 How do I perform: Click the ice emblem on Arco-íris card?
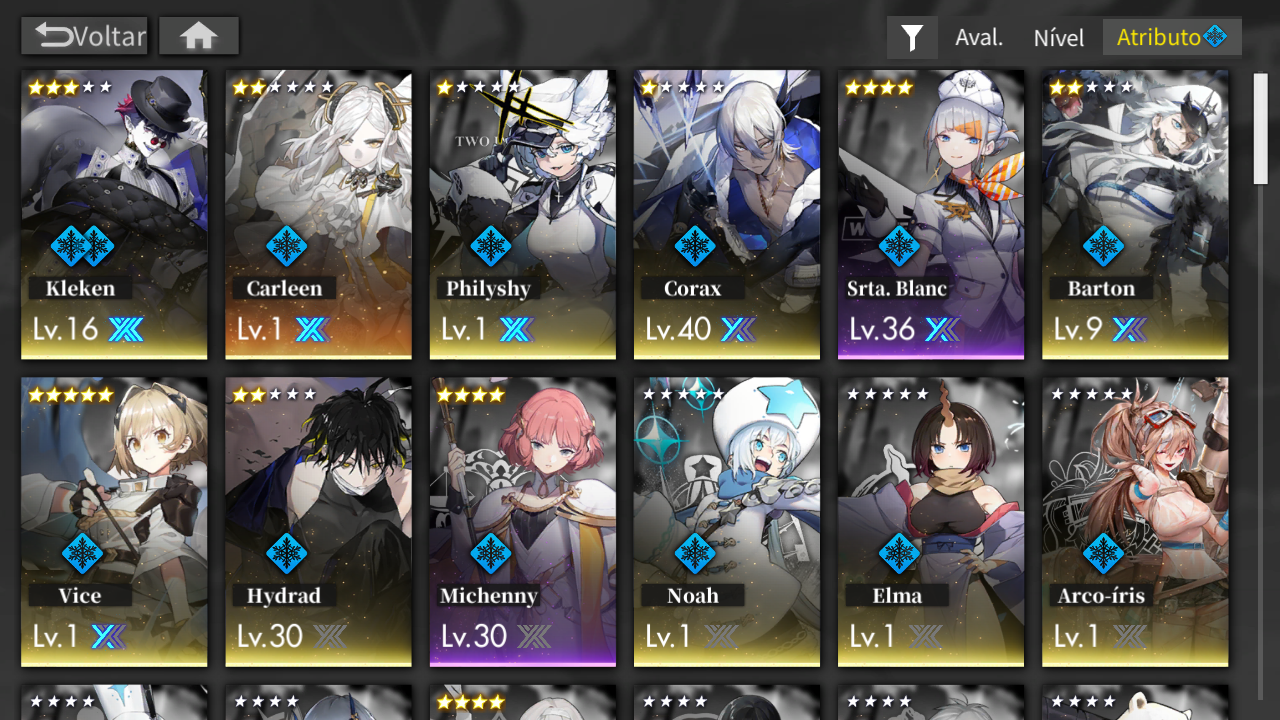[x=1102, y=553]
